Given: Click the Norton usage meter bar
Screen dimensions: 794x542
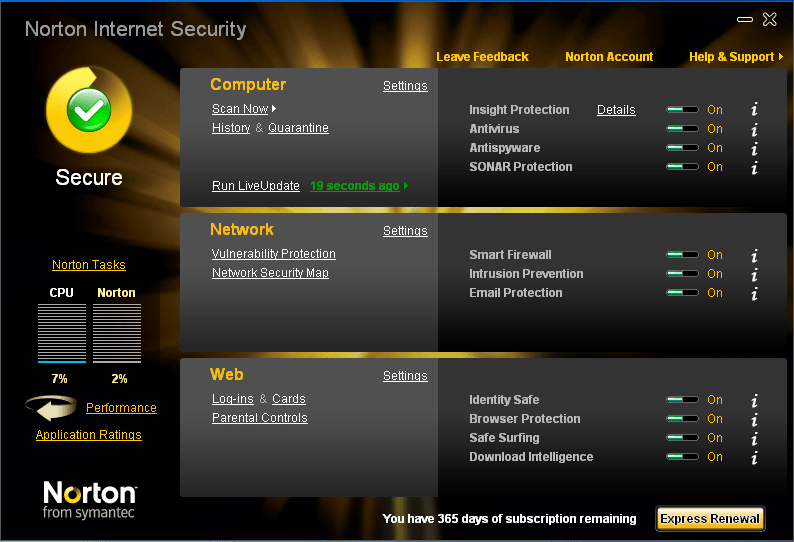Looking at the screenshot, I should [117, 333].
